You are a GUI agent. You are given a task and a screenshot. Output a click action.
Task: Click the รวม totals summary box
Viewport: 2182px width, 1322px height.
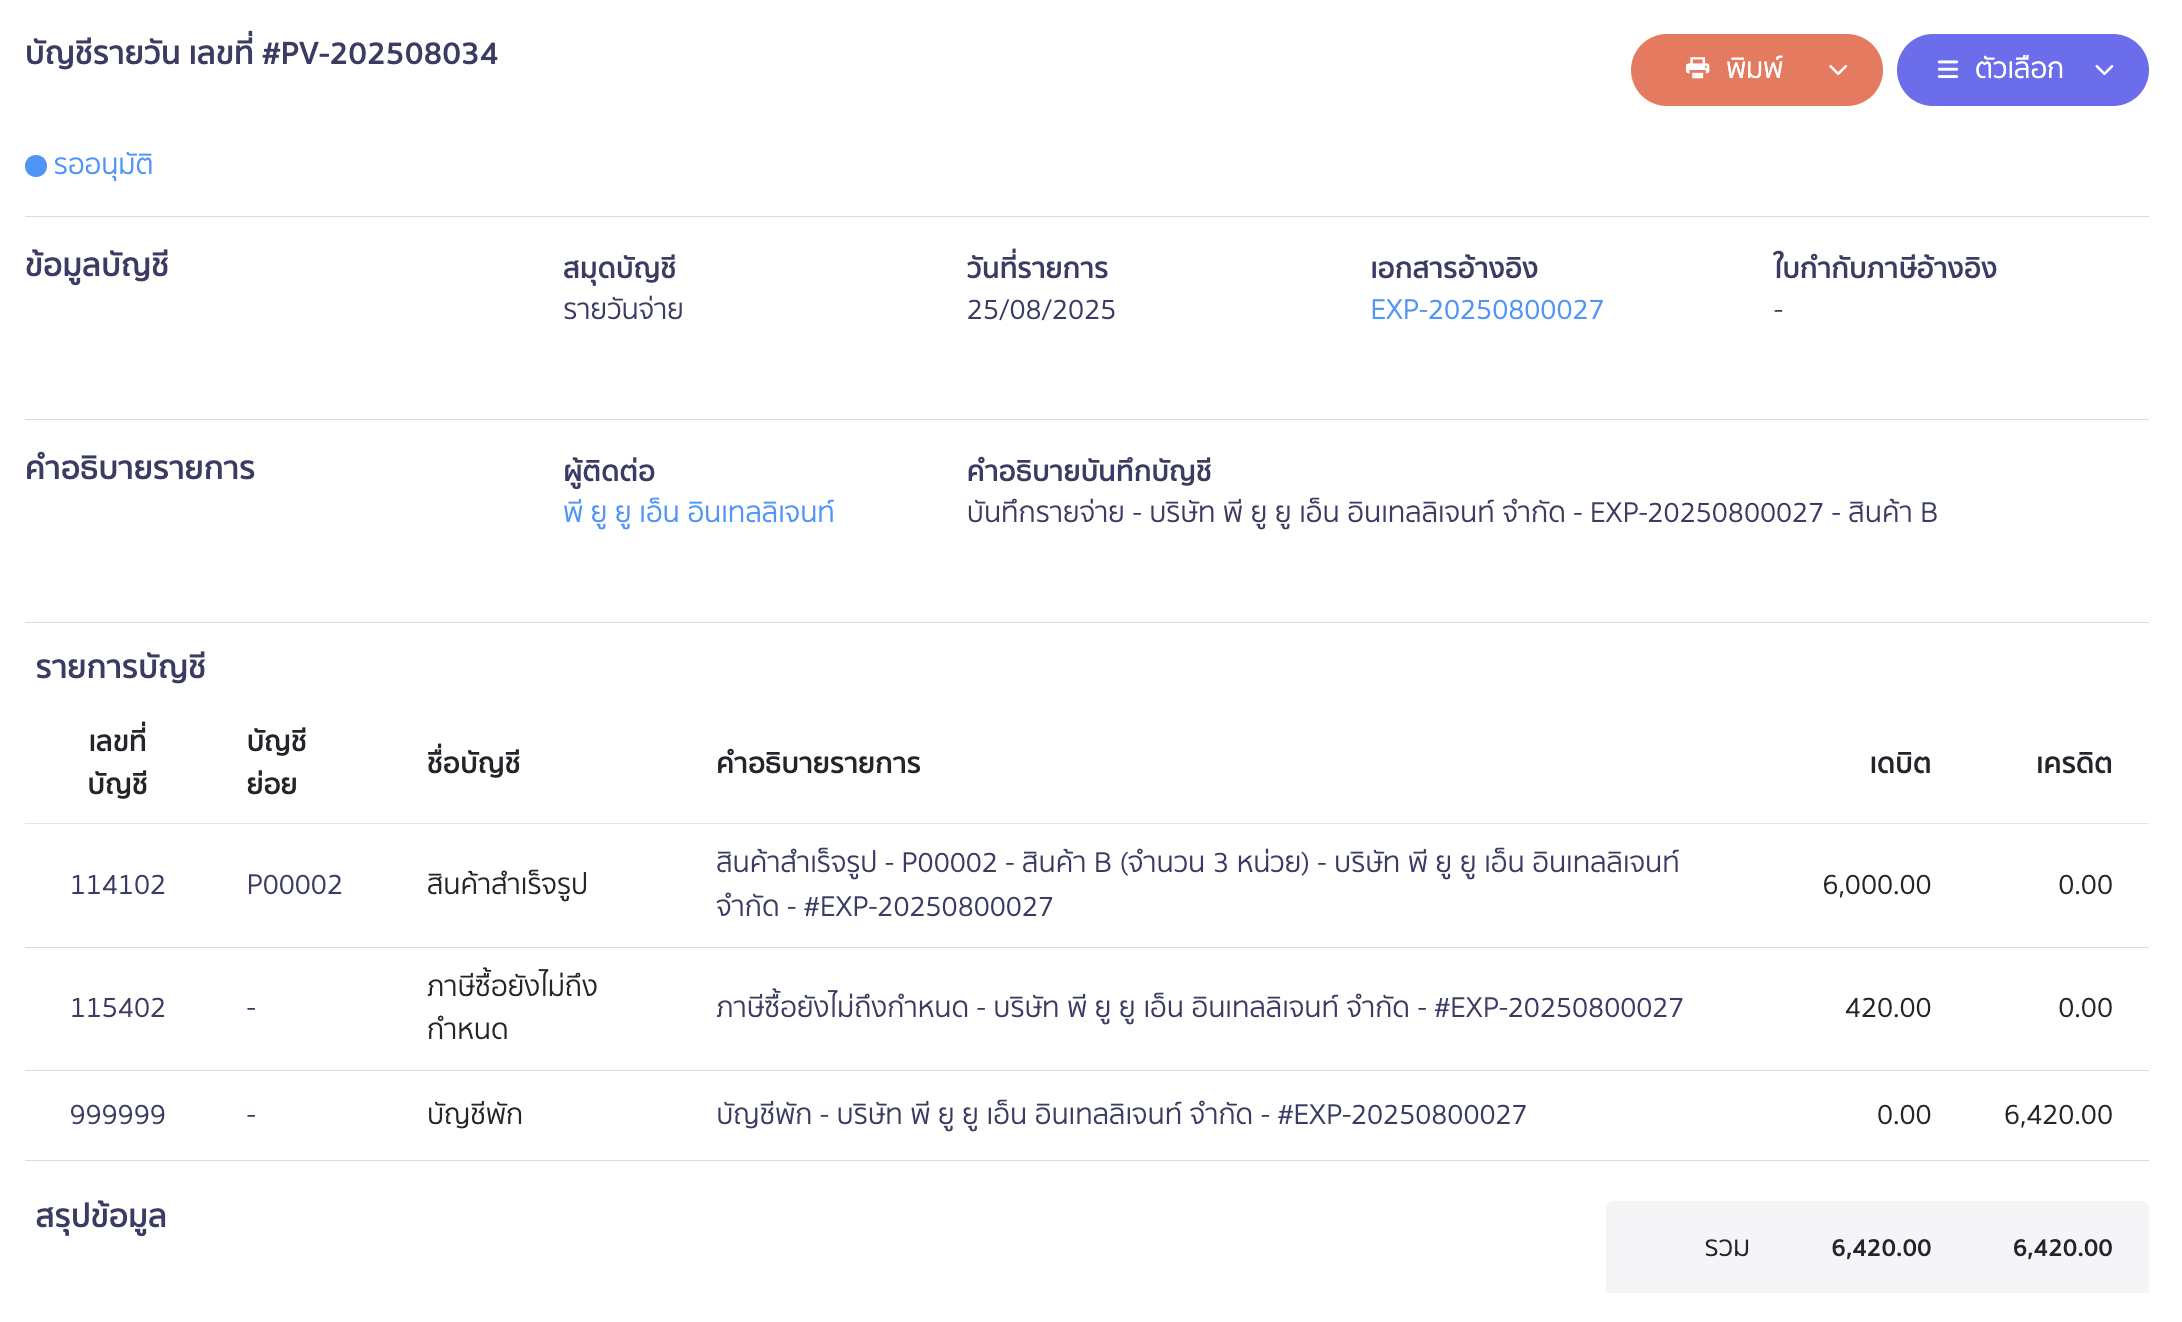pos(1877,1247)
